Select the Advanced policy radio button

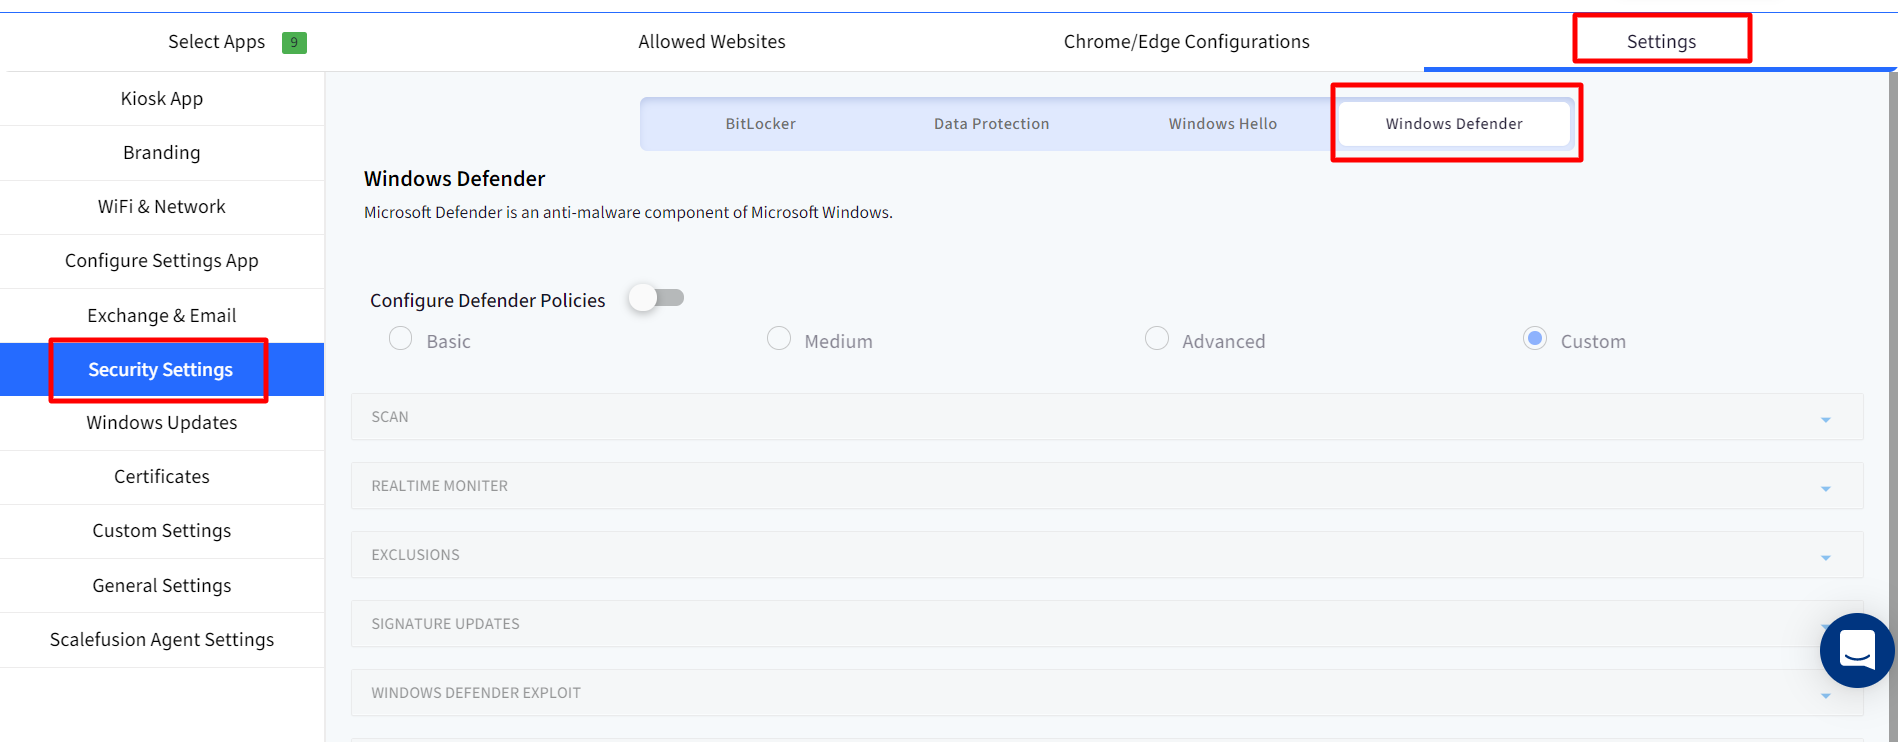(x=1156, y=339)
